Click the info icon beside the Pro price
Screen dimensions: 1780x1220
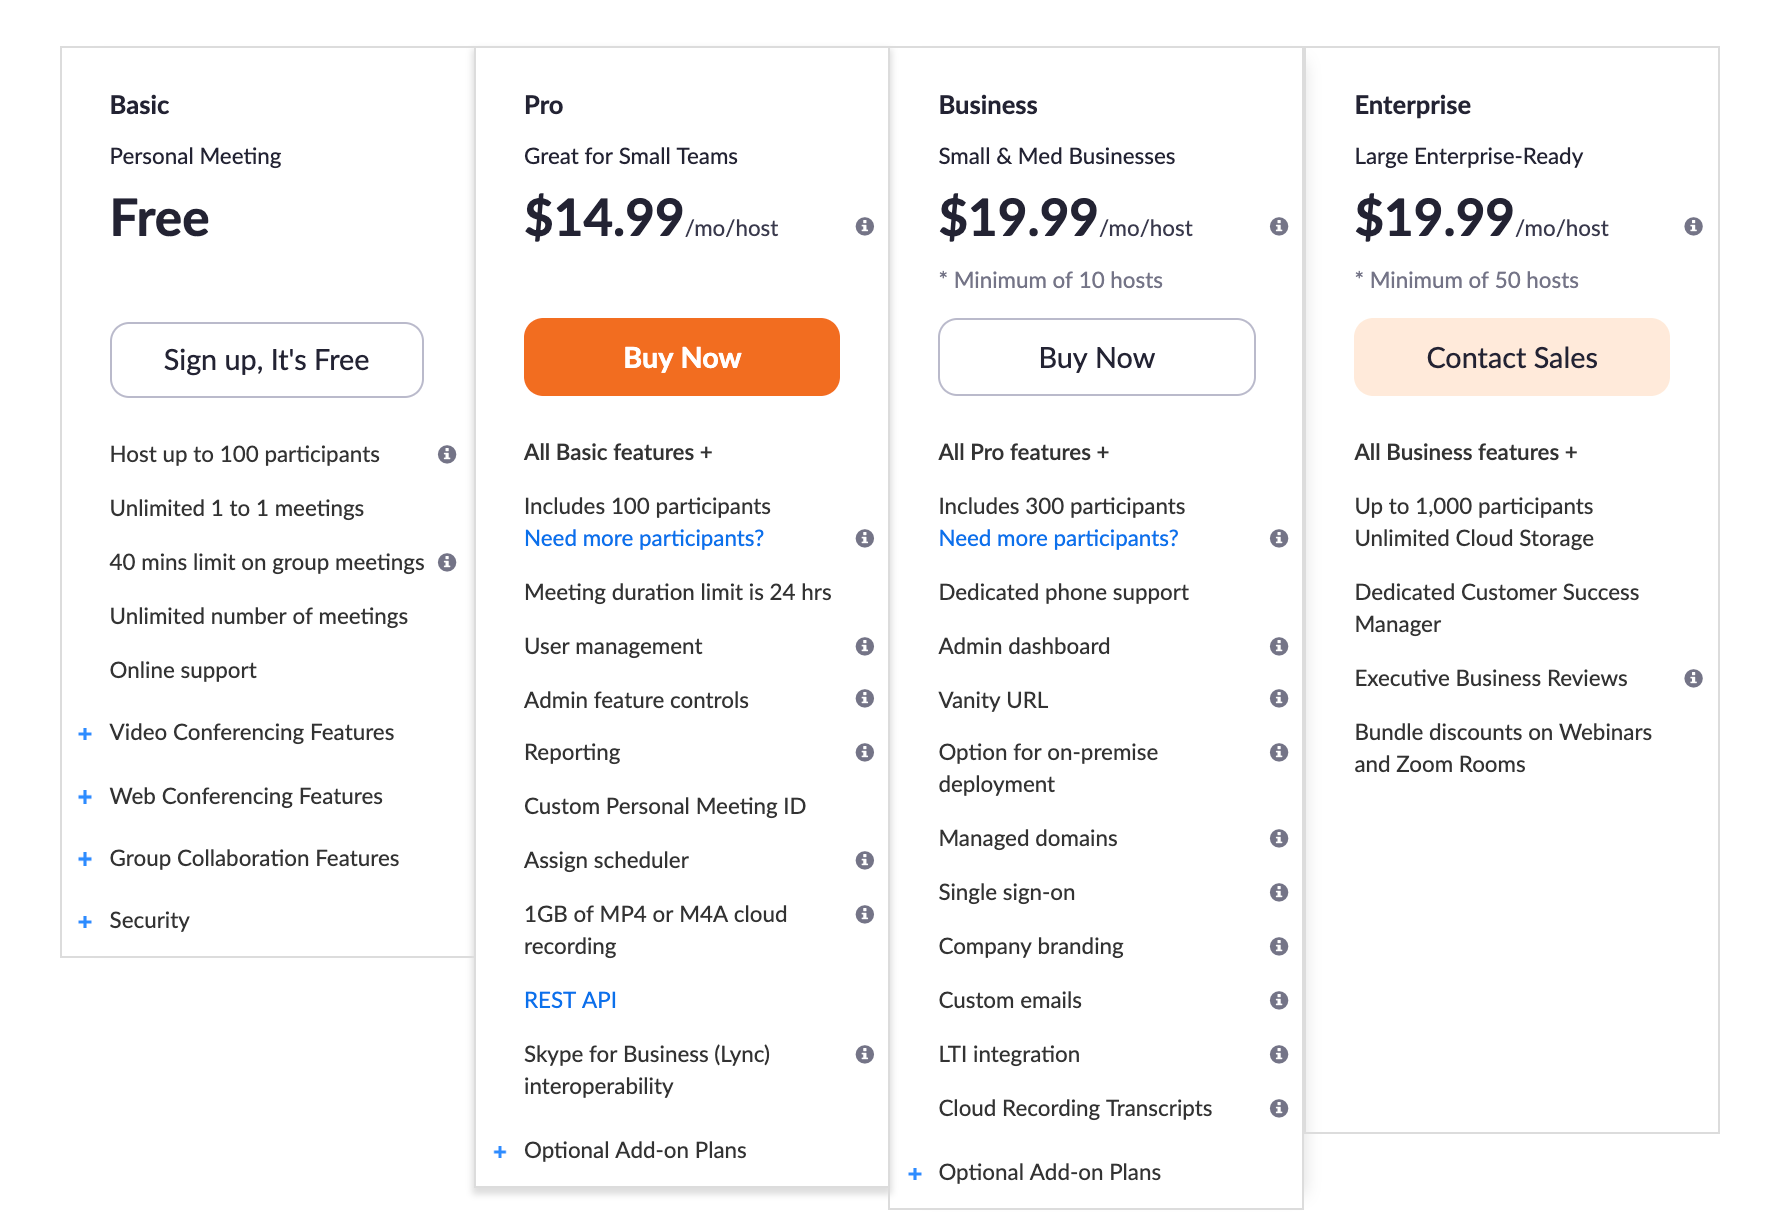[864, 226]
